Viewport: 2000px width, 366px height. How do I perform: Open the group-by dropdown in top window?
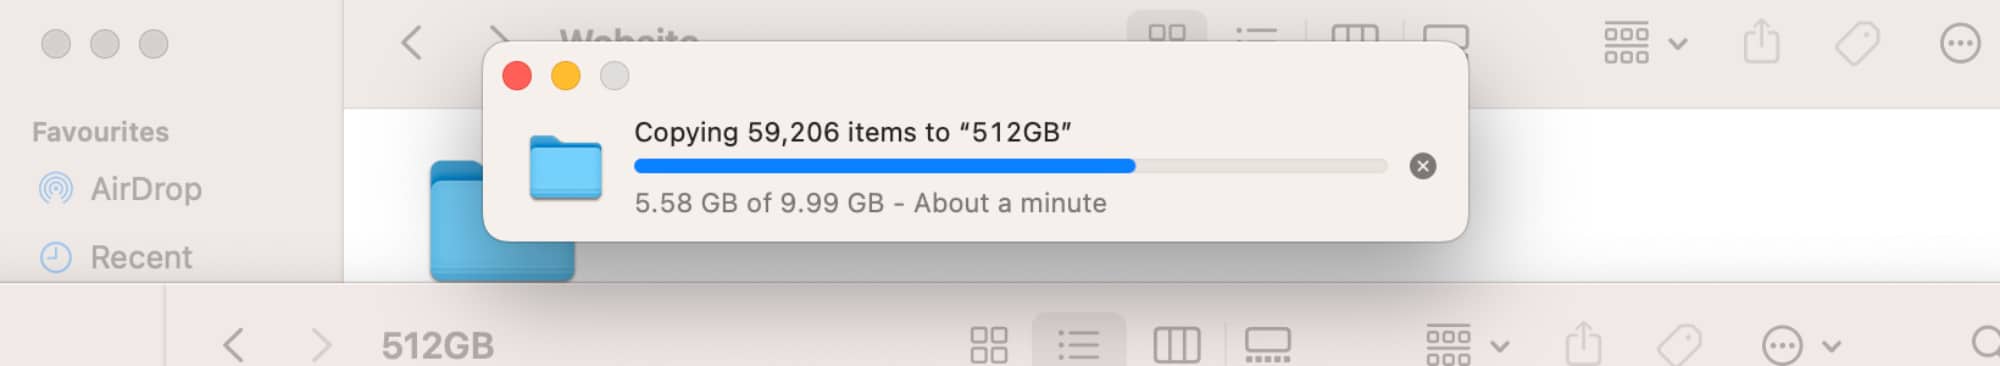coord(1645,43)
